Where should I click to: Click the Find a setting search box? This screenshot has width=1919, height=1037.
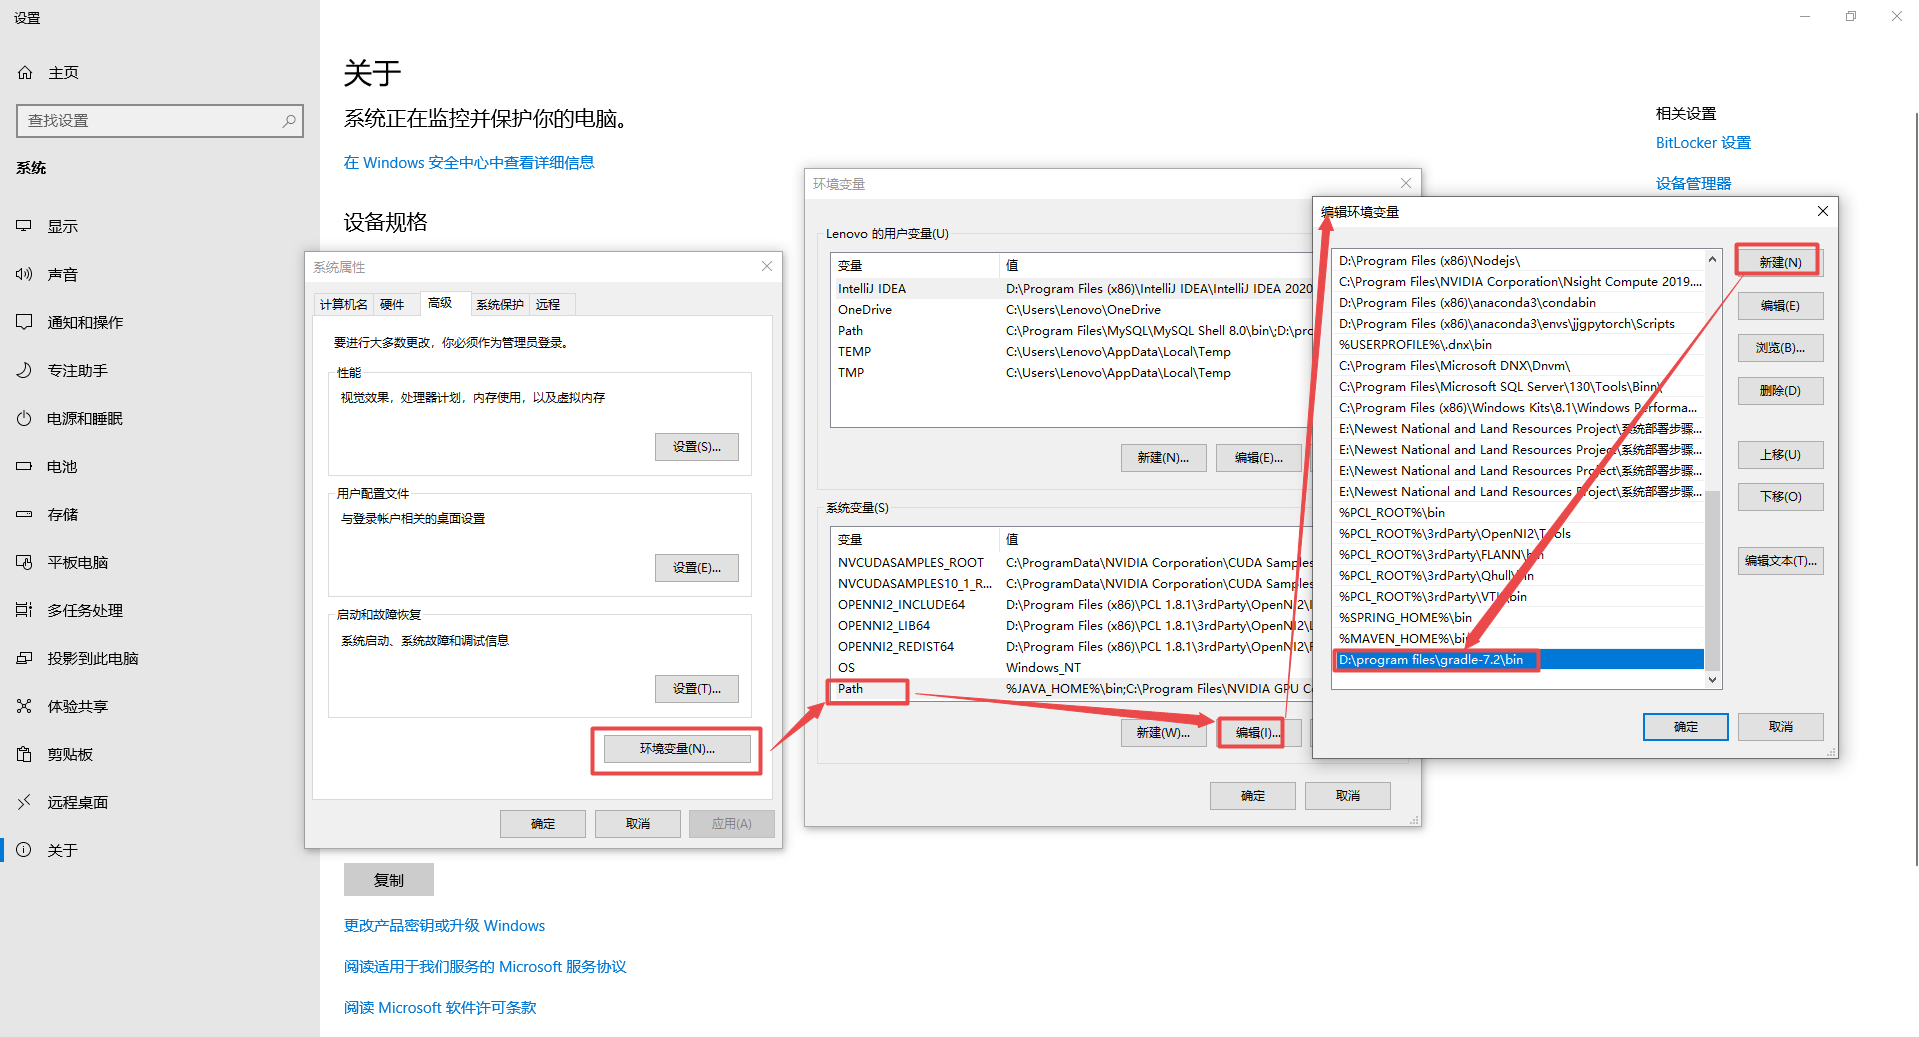160,121
